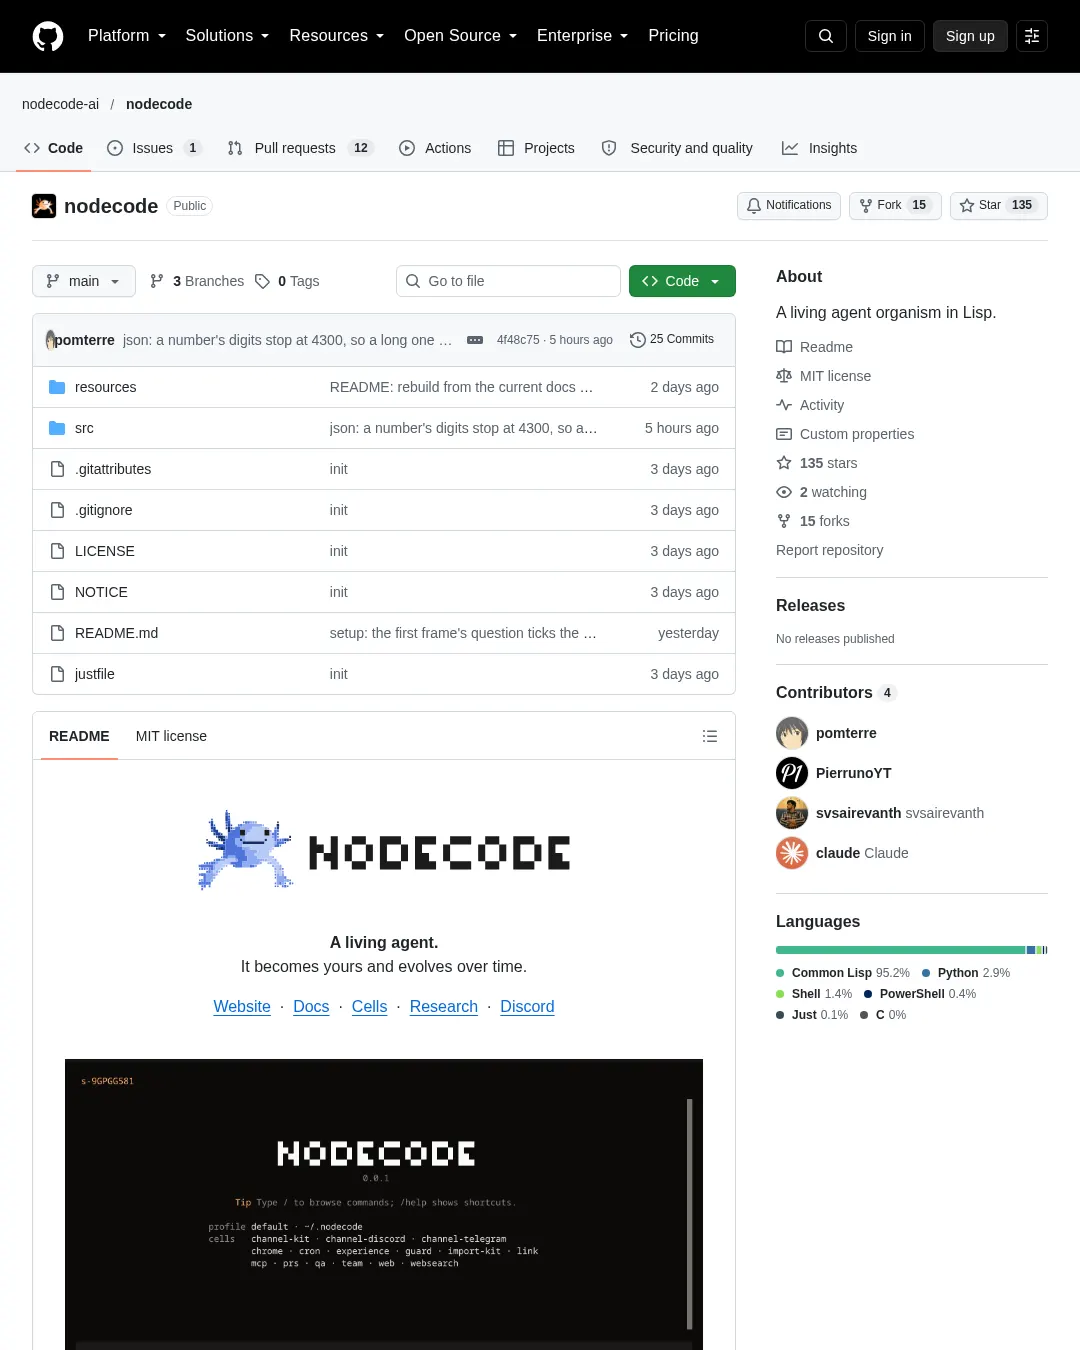Click the LICENSE file icon
This screenshot has width=1080, height=1350.
[57, 551]
